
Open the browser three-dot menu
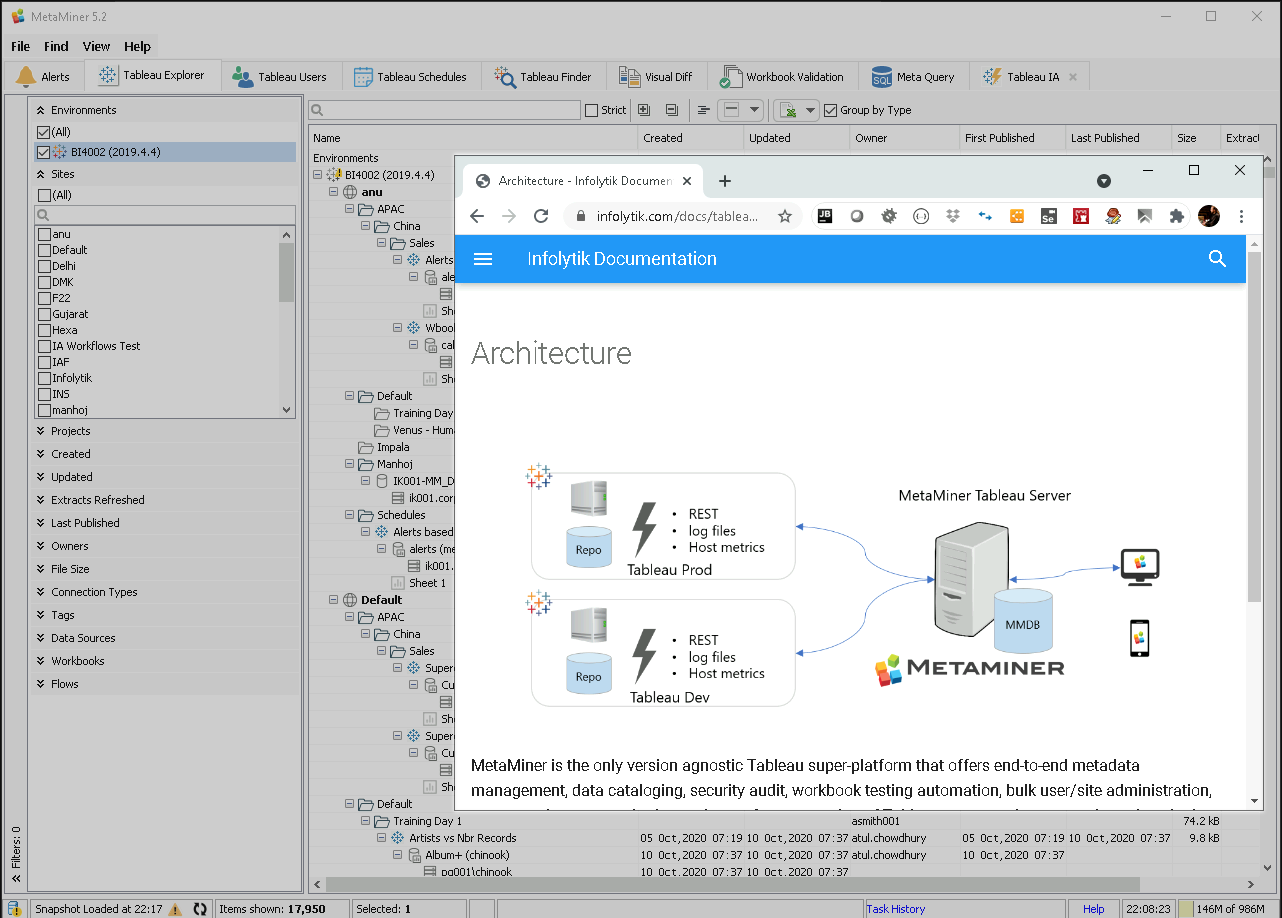coord(1241,216)
